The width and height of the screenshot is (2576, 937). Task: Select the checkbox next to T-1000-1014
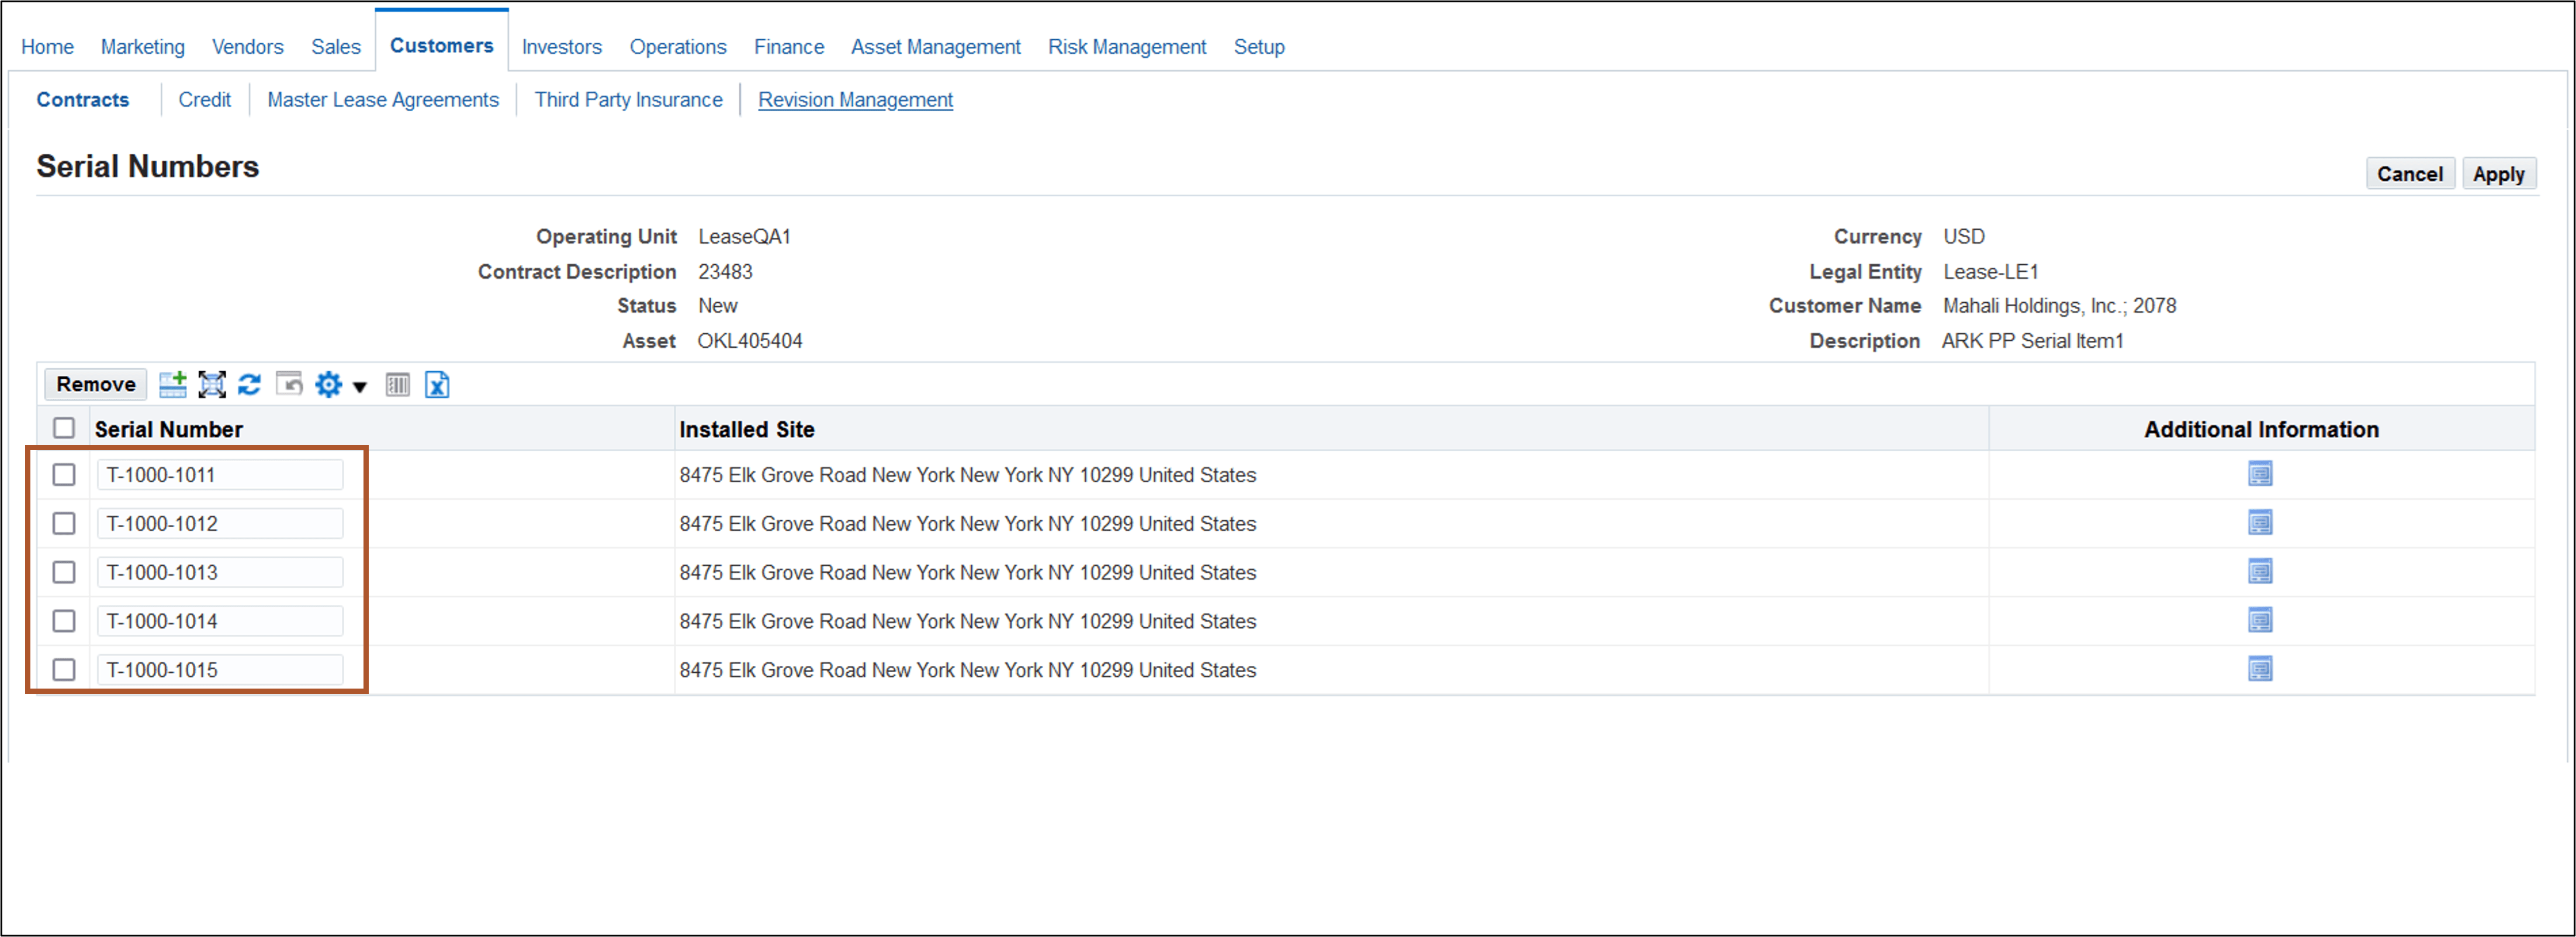(64, 621)
